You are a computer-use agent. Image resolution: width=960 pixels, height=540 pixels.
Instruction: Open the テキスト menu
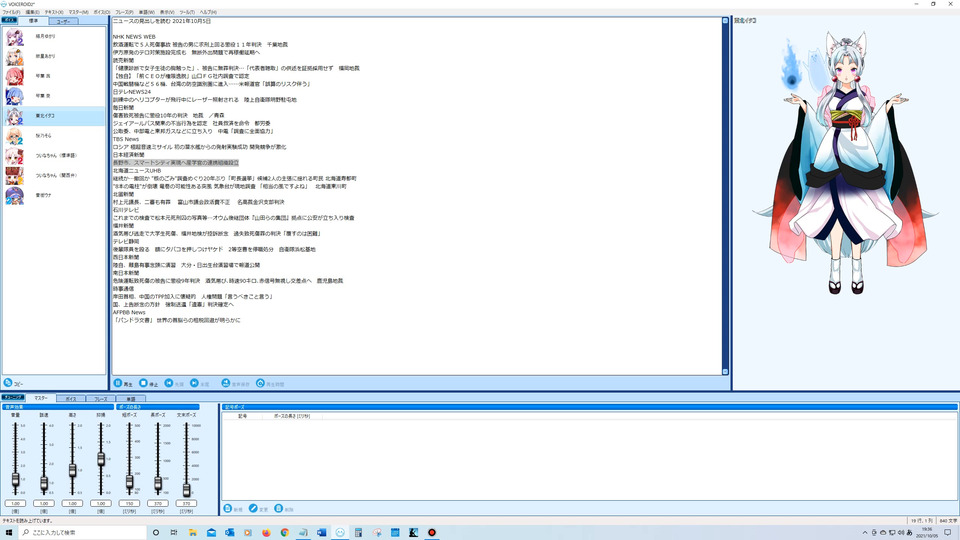tap(54, 12)
